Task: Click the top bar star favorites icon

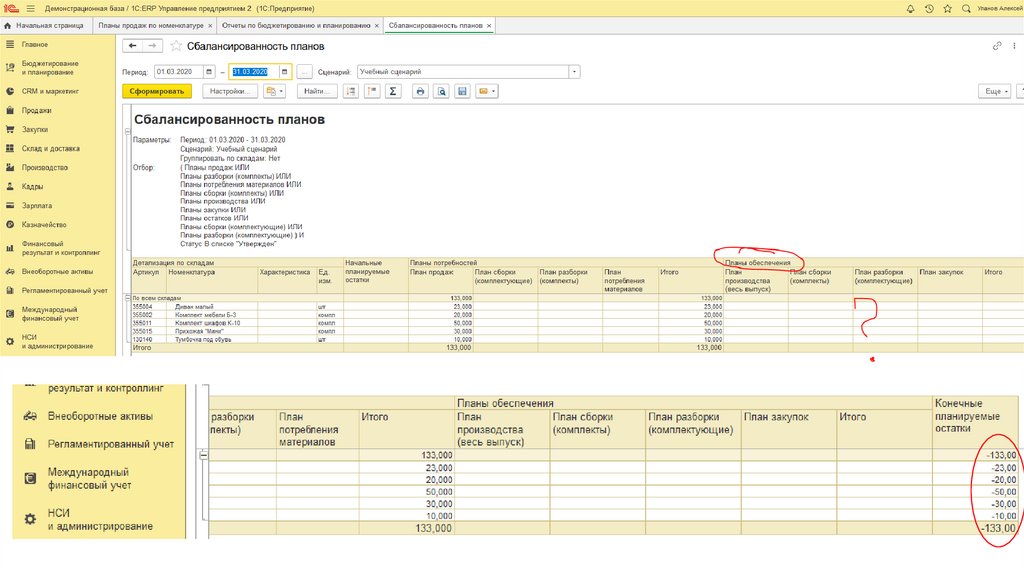Action: 950,8
